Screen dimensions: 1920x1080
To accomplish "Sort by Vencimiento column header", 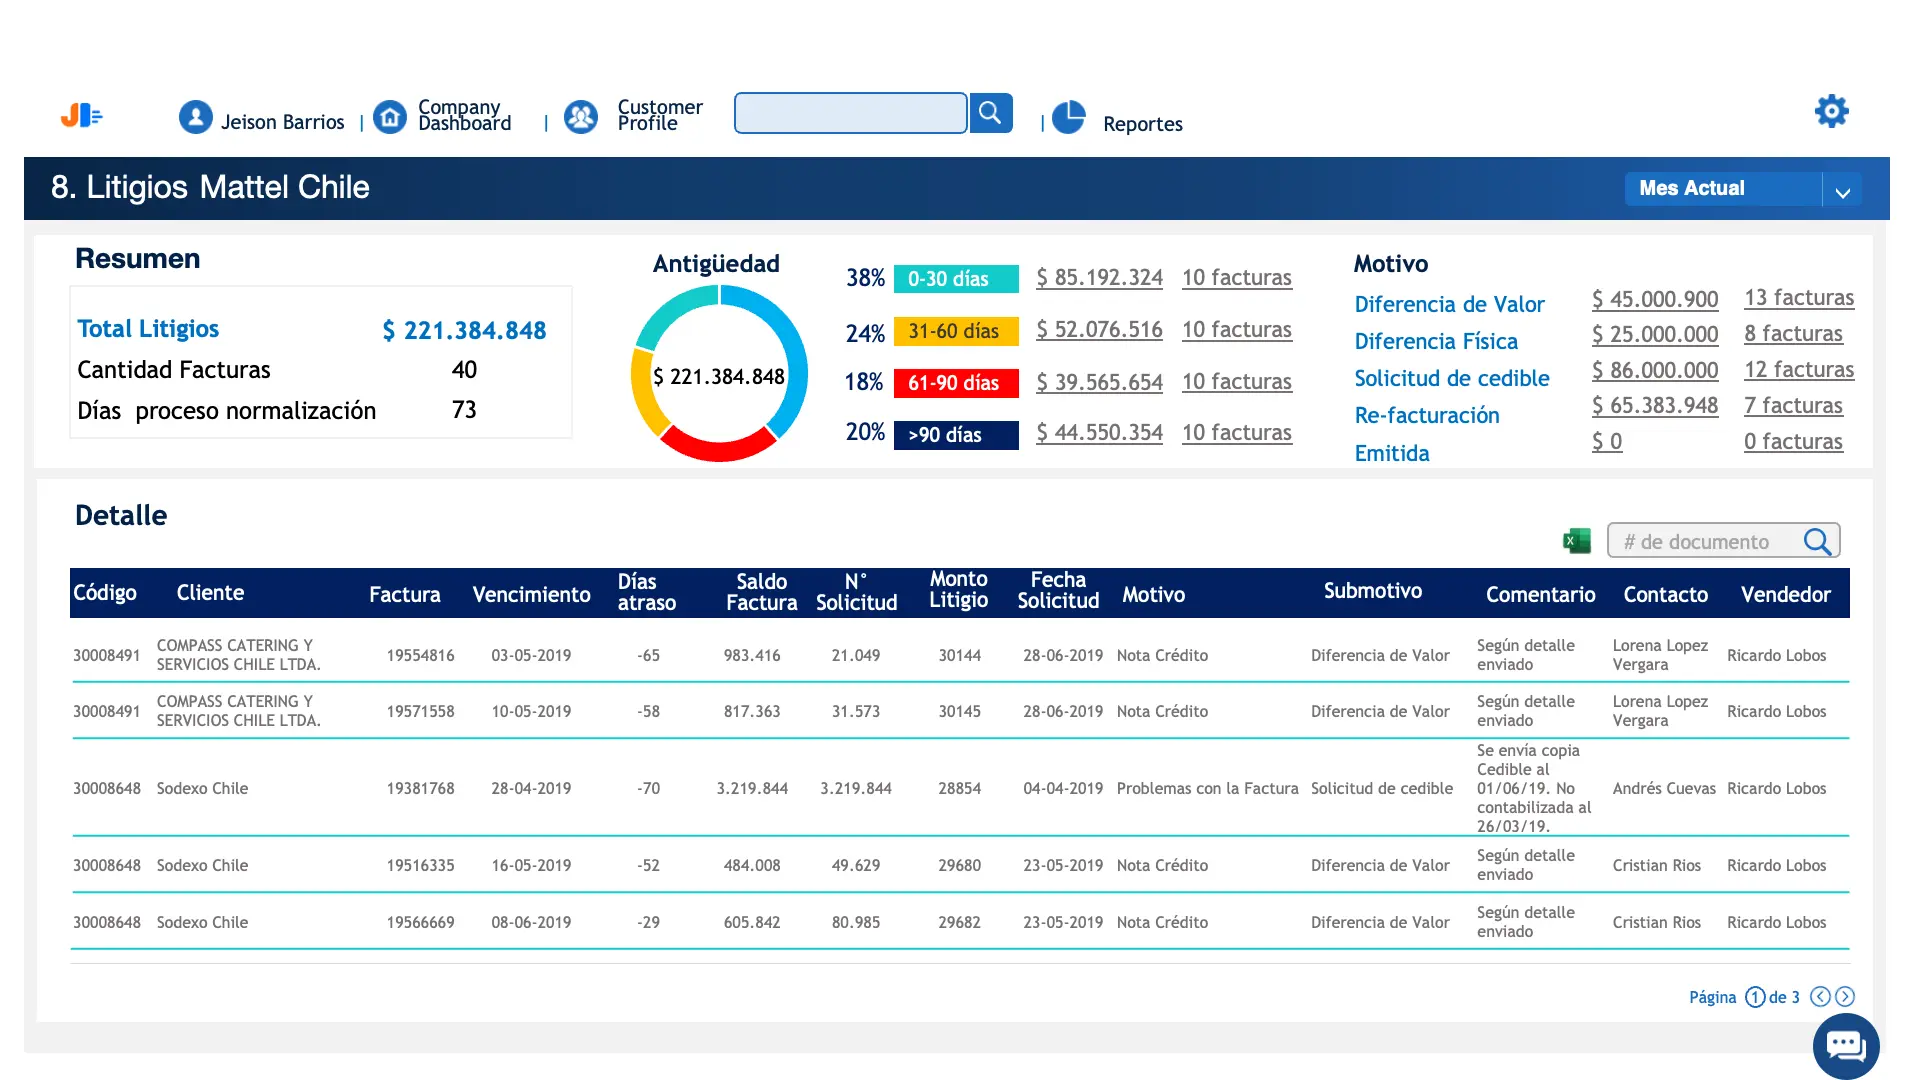I will 531,594.
